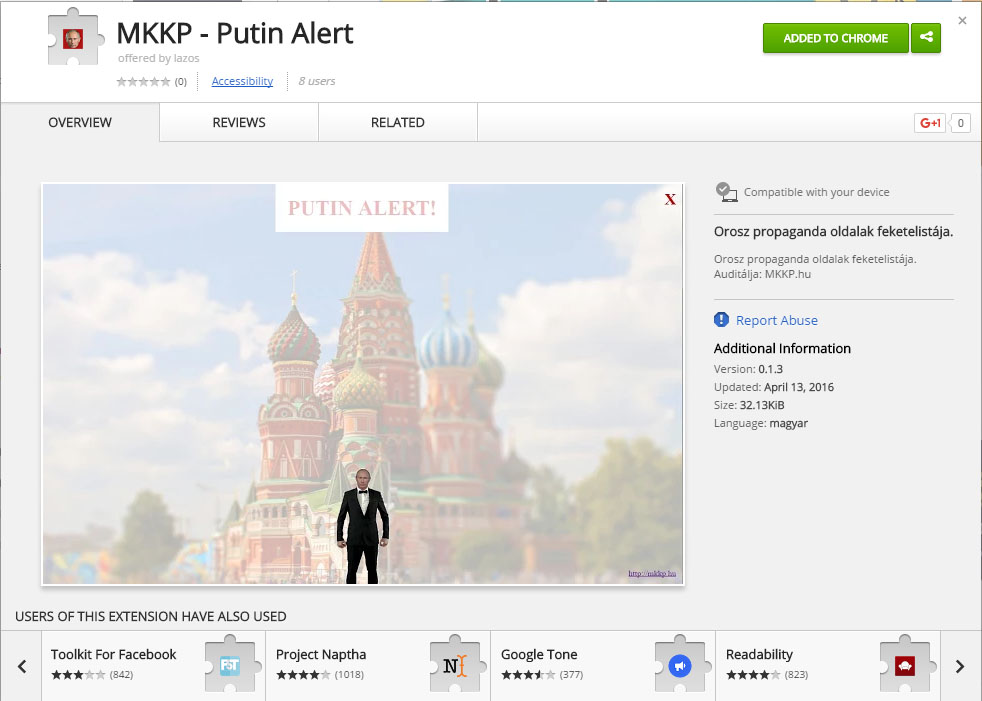This screenshot has width=982, height=701.
Task: Click the "PUTIN ALERT!" banner in the preview
Action: 362,207
